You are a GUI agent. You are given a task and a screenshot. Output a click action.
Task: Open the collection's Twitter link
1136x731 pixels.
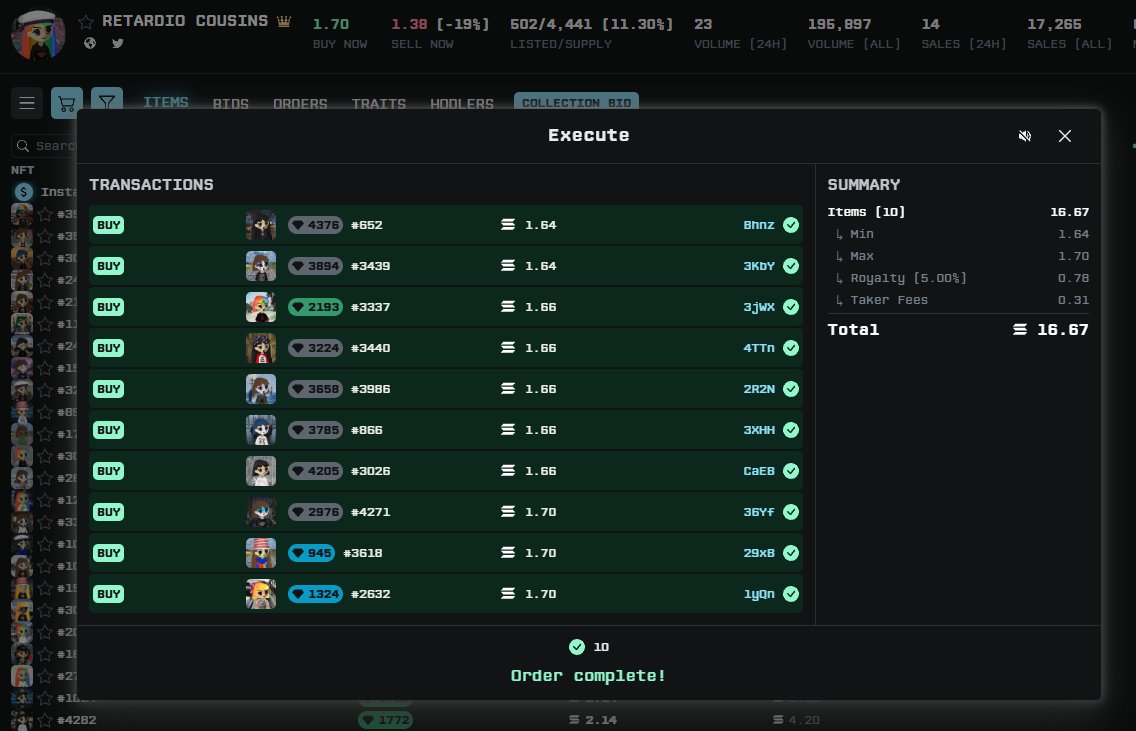pos(117,43)
